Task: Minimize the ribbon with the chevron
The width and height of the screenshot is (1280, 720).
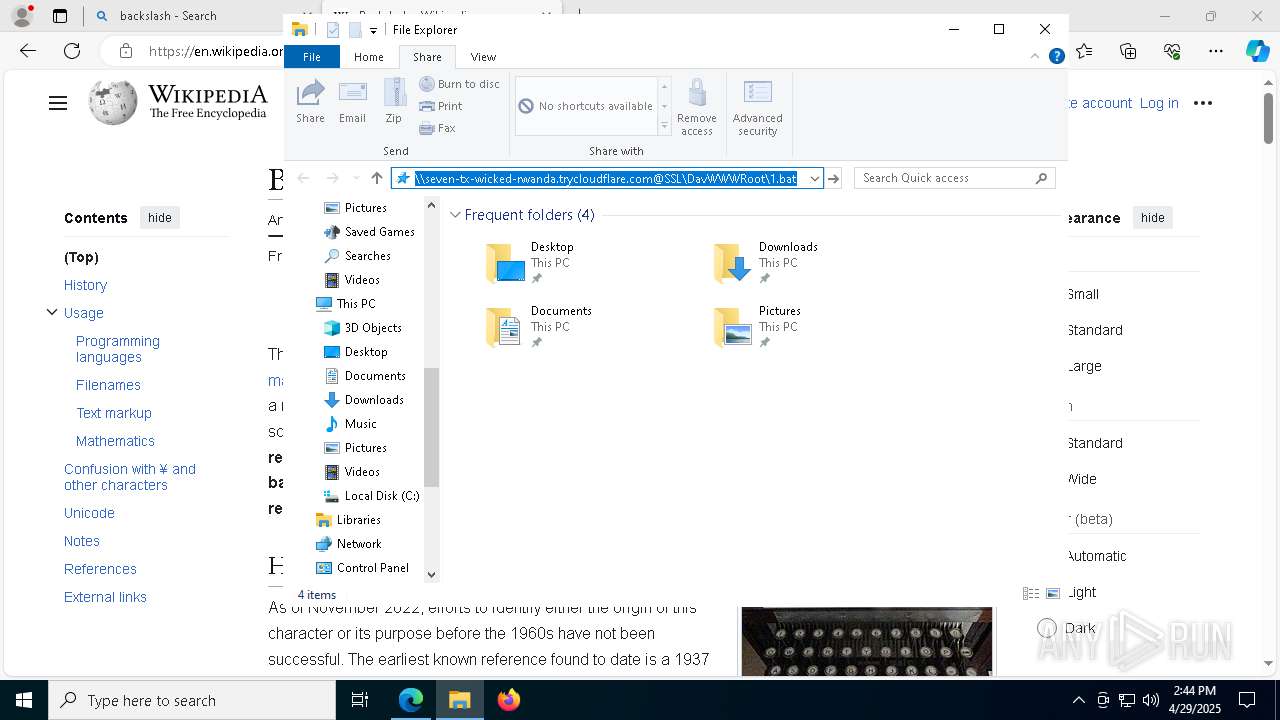Action: pos(1034,57)
